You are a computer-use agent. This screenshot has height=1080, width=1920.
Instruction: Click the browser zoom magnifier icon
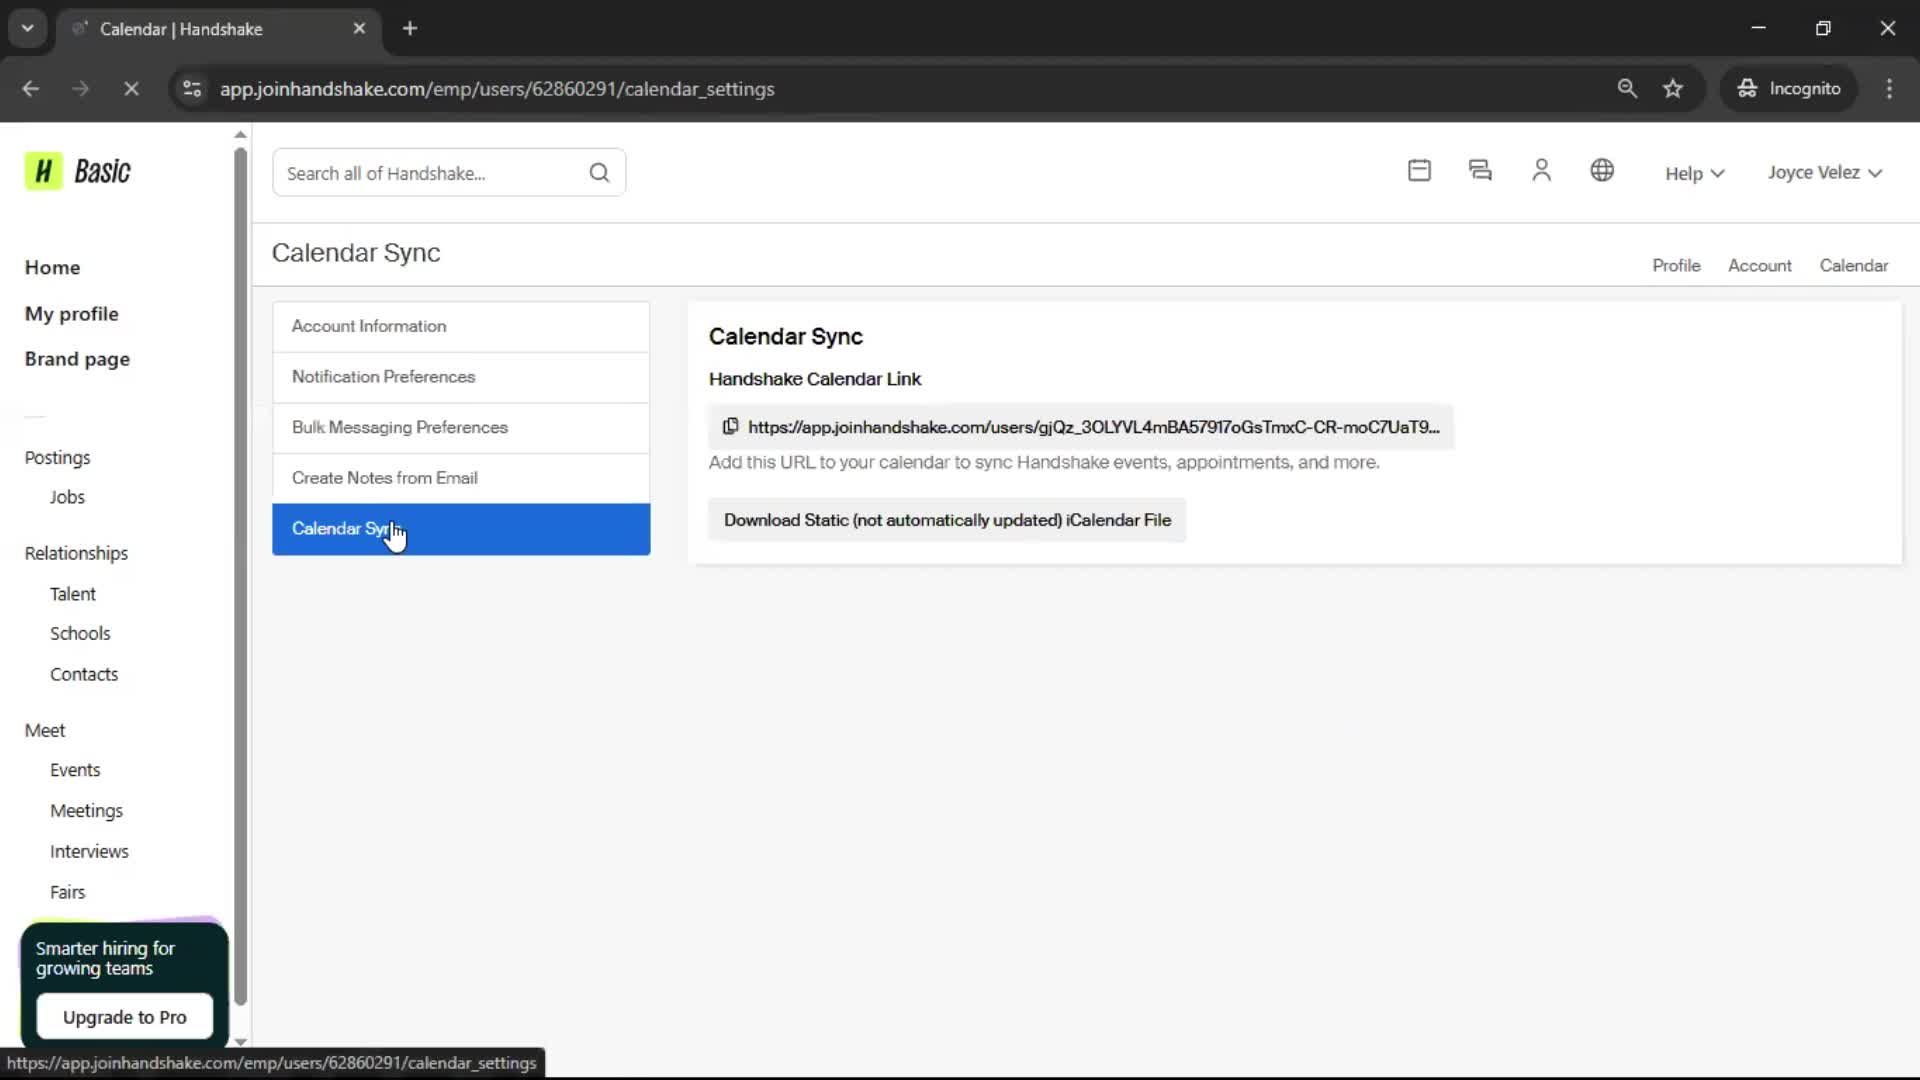[x=1627, y=89]
